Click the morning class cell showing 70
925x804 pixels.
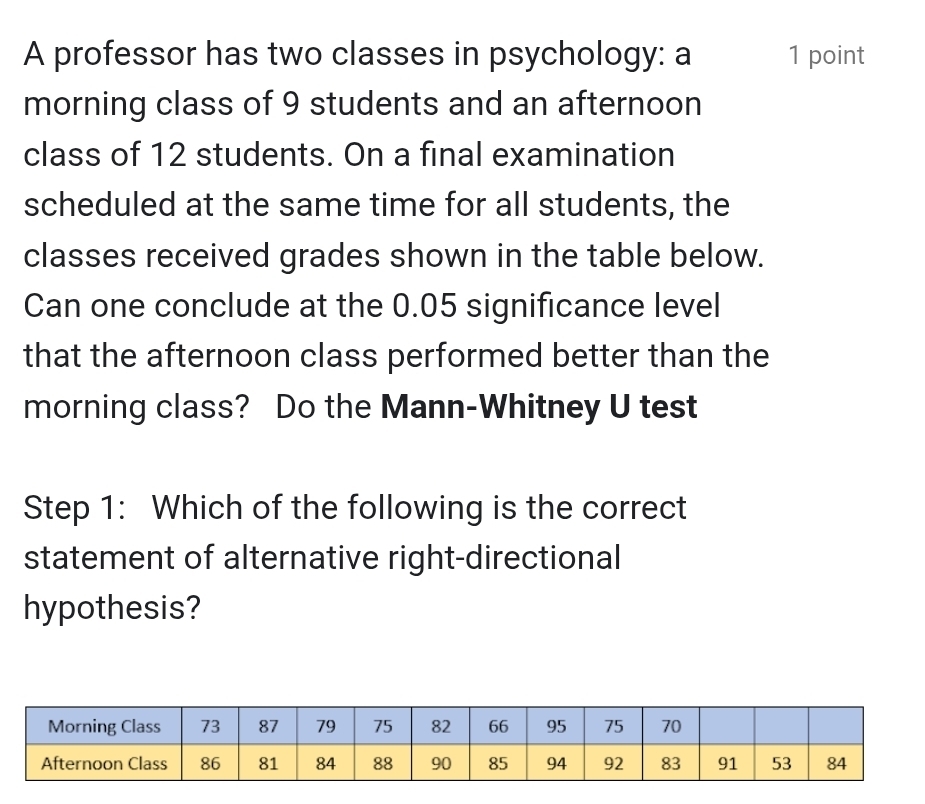click(x=671, y=726)
